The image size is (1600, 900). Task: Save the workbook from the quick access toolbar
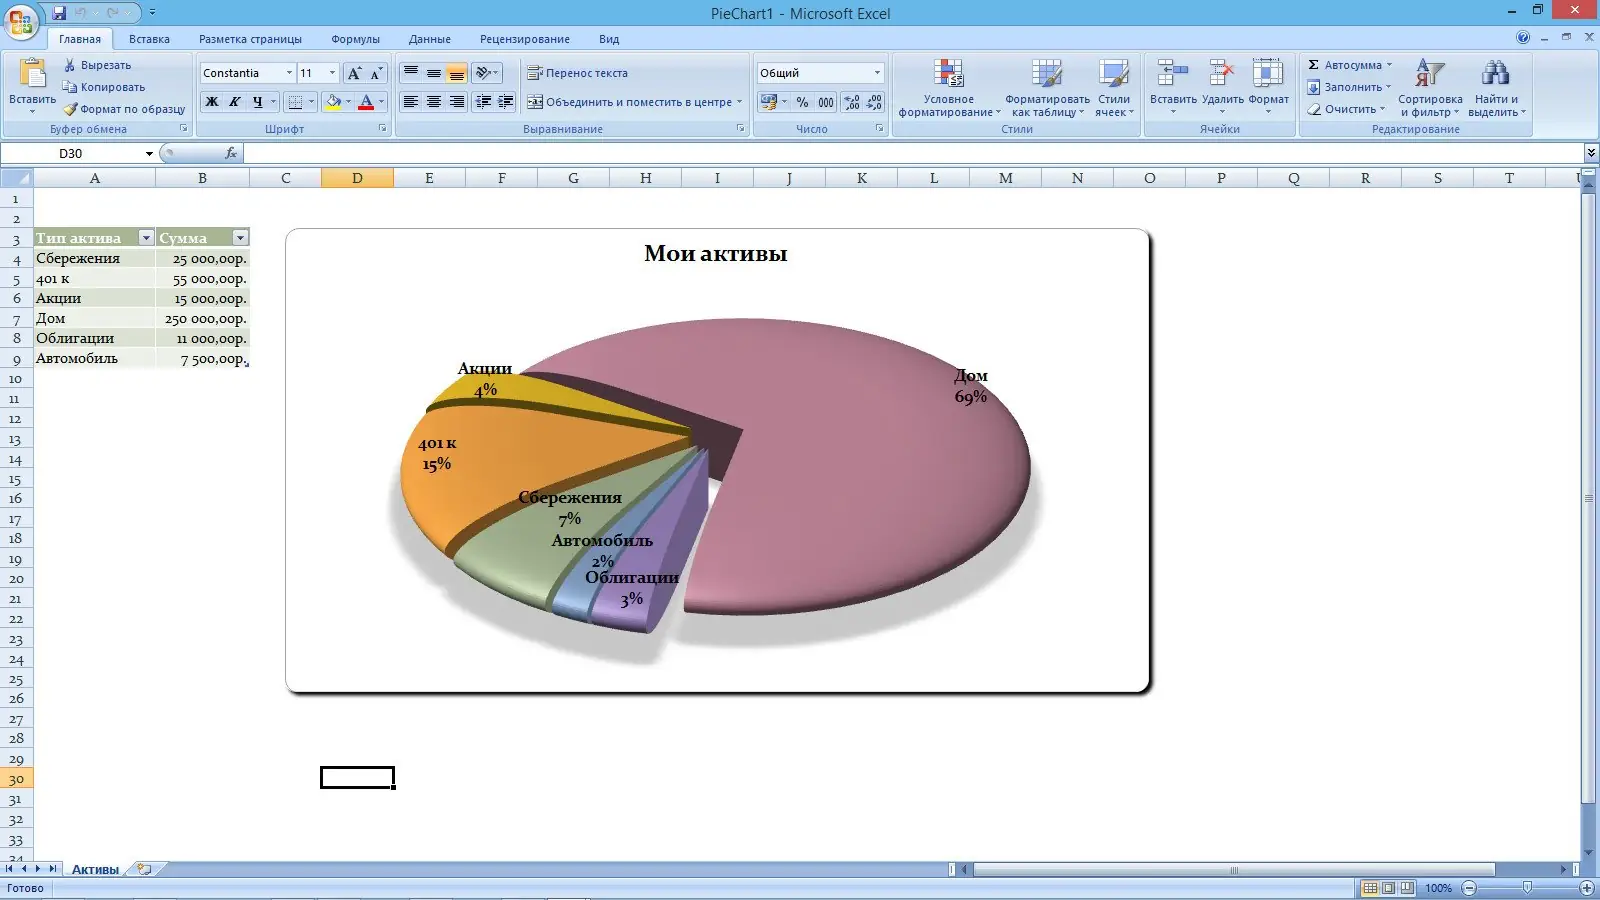pyautogui.click(x=59, y=13)
